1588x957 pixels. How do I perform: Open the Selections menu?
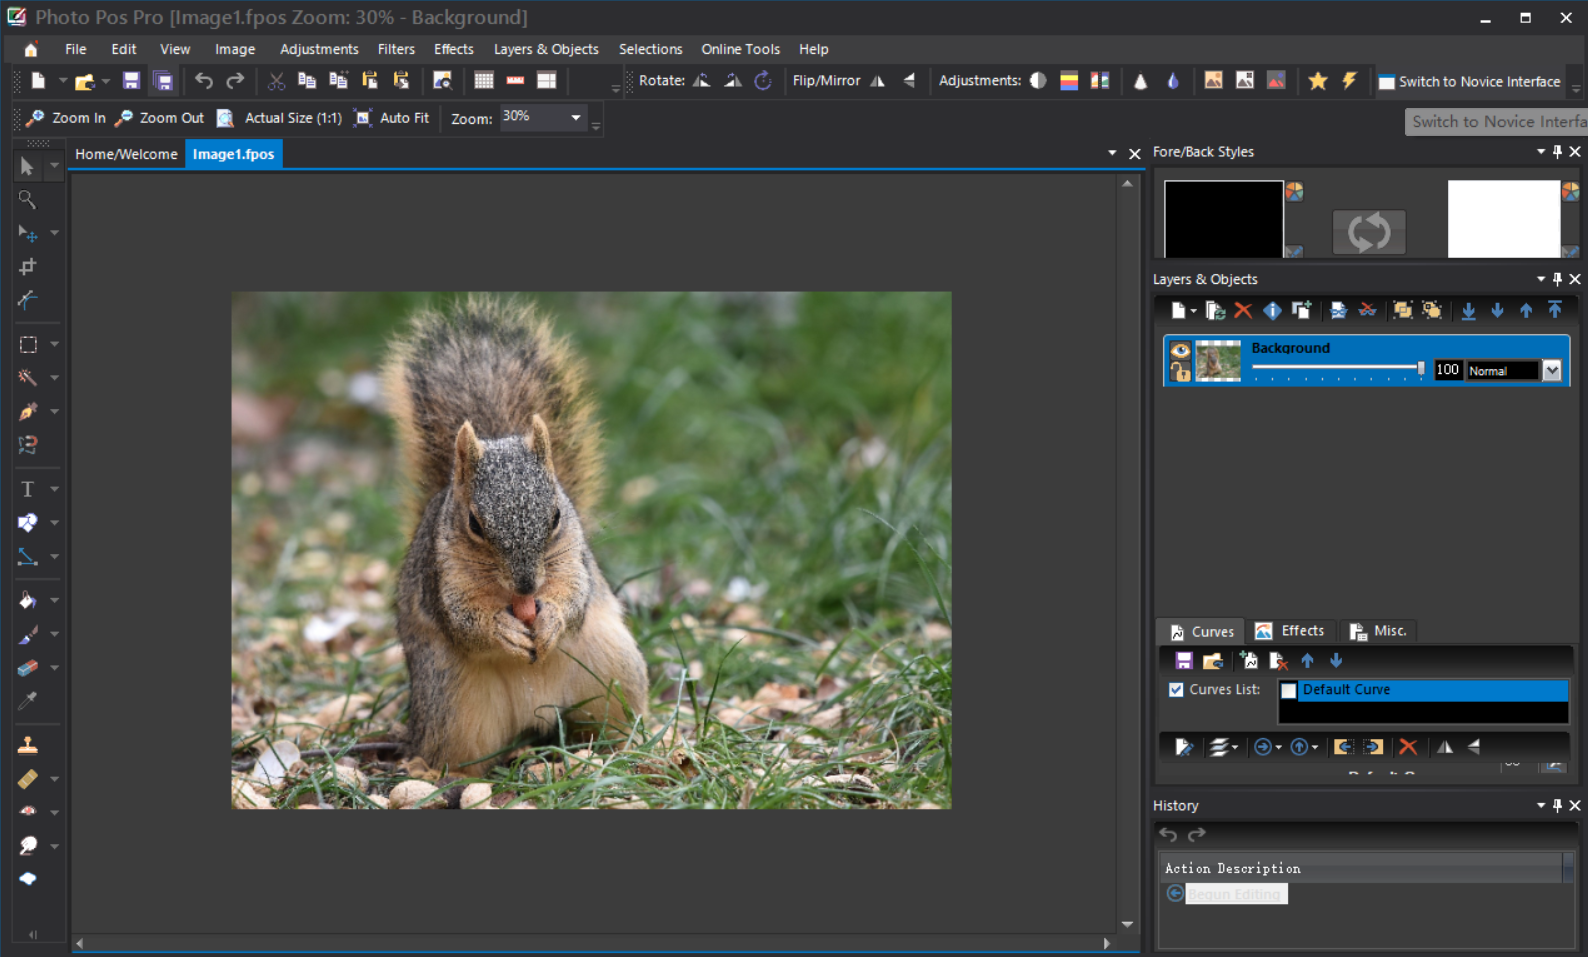tap(650, 49)
